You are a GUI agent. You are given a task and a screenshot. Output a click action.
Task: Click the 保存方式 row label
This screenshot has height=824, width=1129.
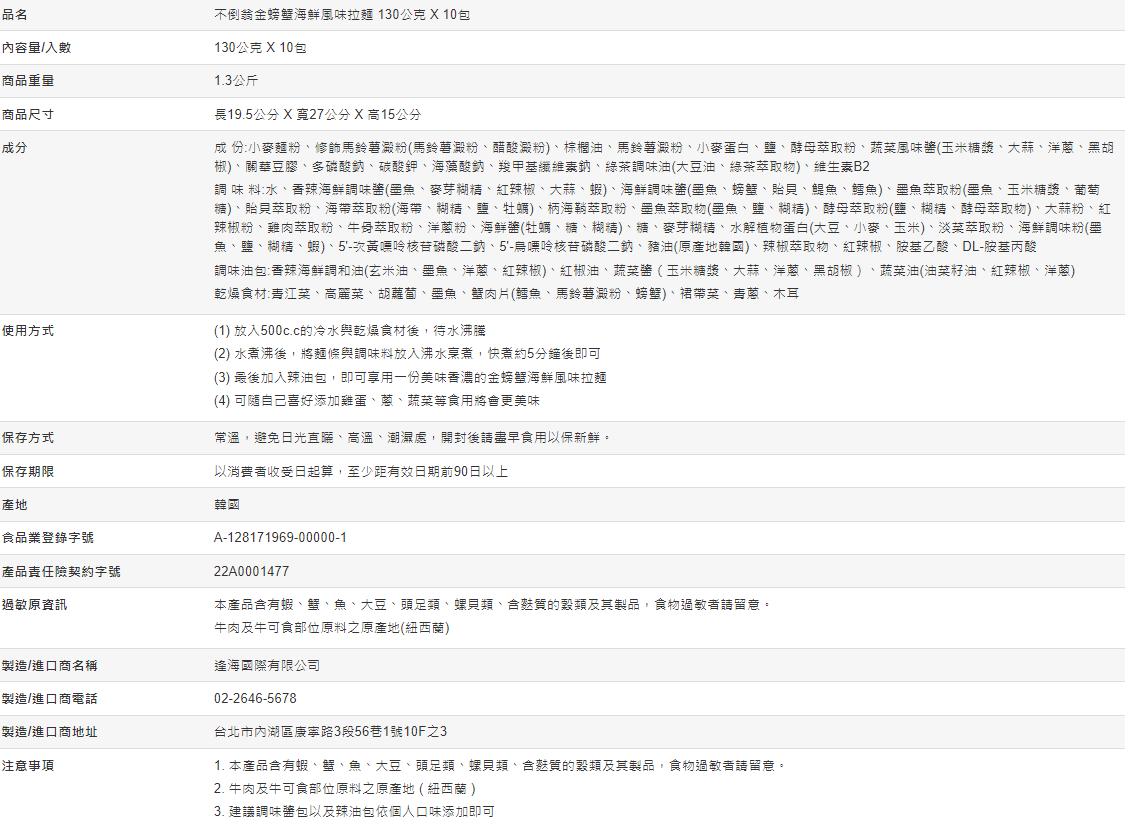coord(28,438)
